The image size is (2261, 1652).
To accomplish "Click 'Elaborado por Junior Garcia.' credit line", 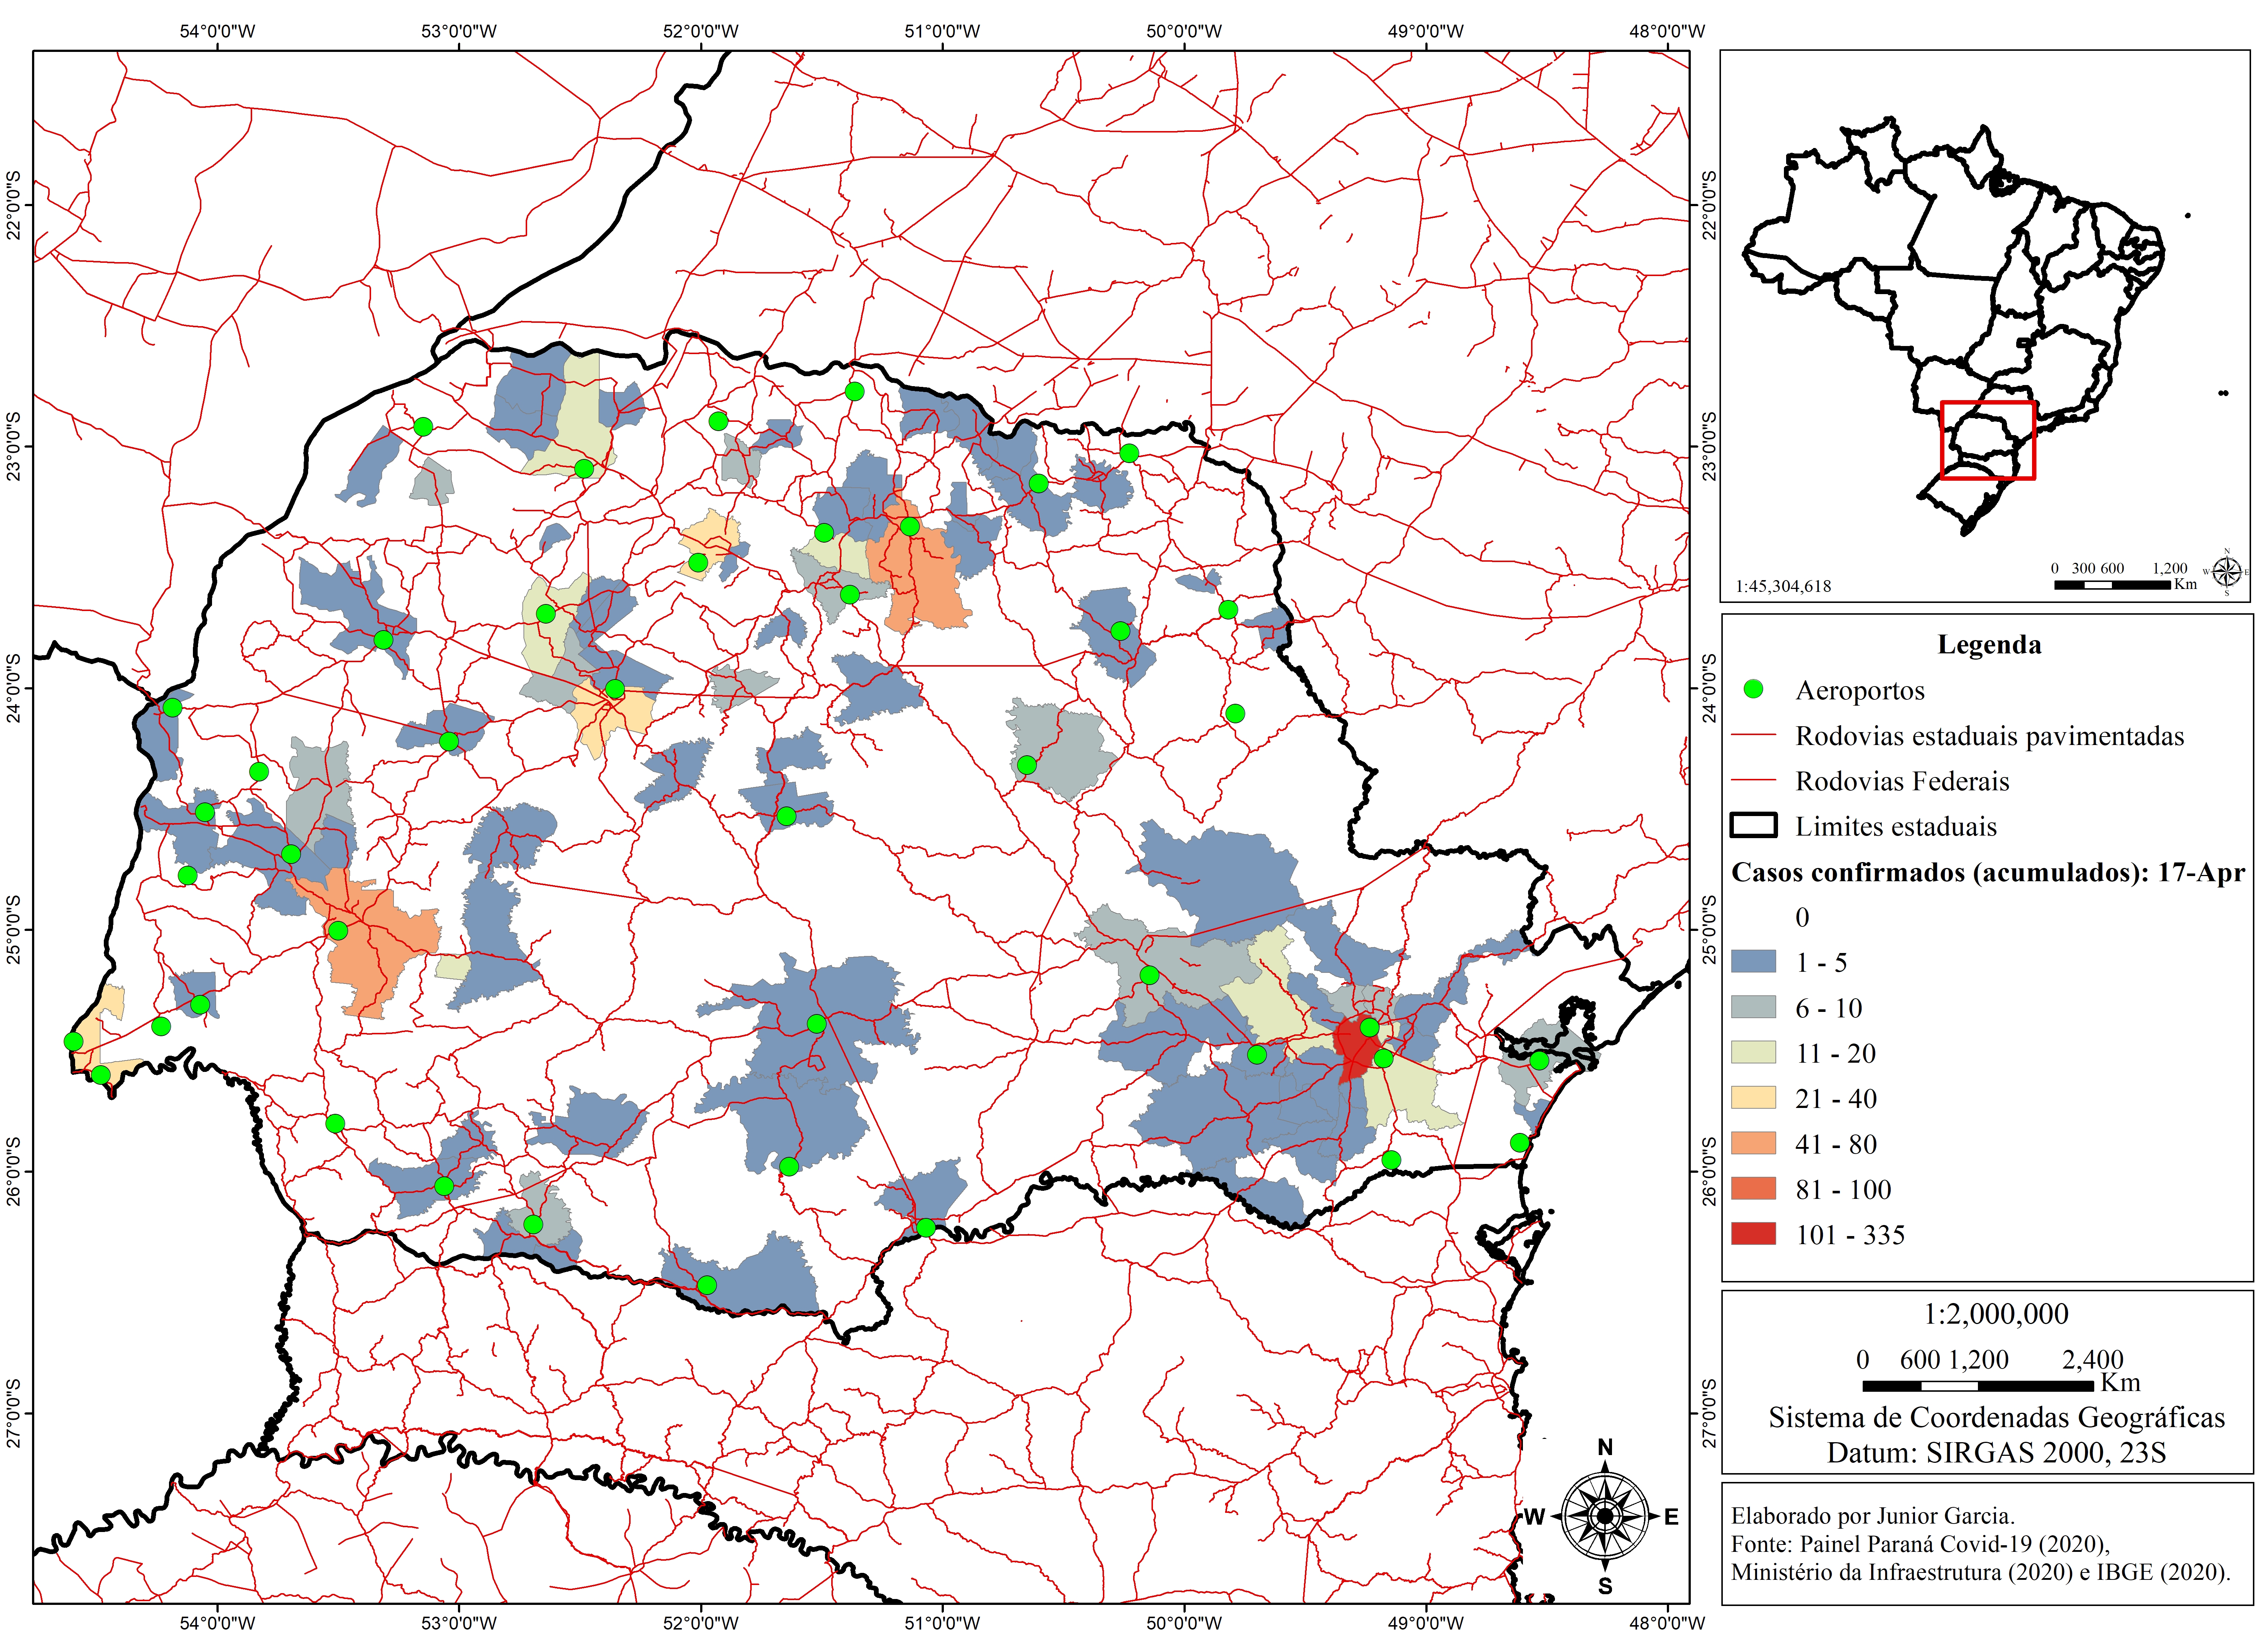I will click(1873, 1516).
